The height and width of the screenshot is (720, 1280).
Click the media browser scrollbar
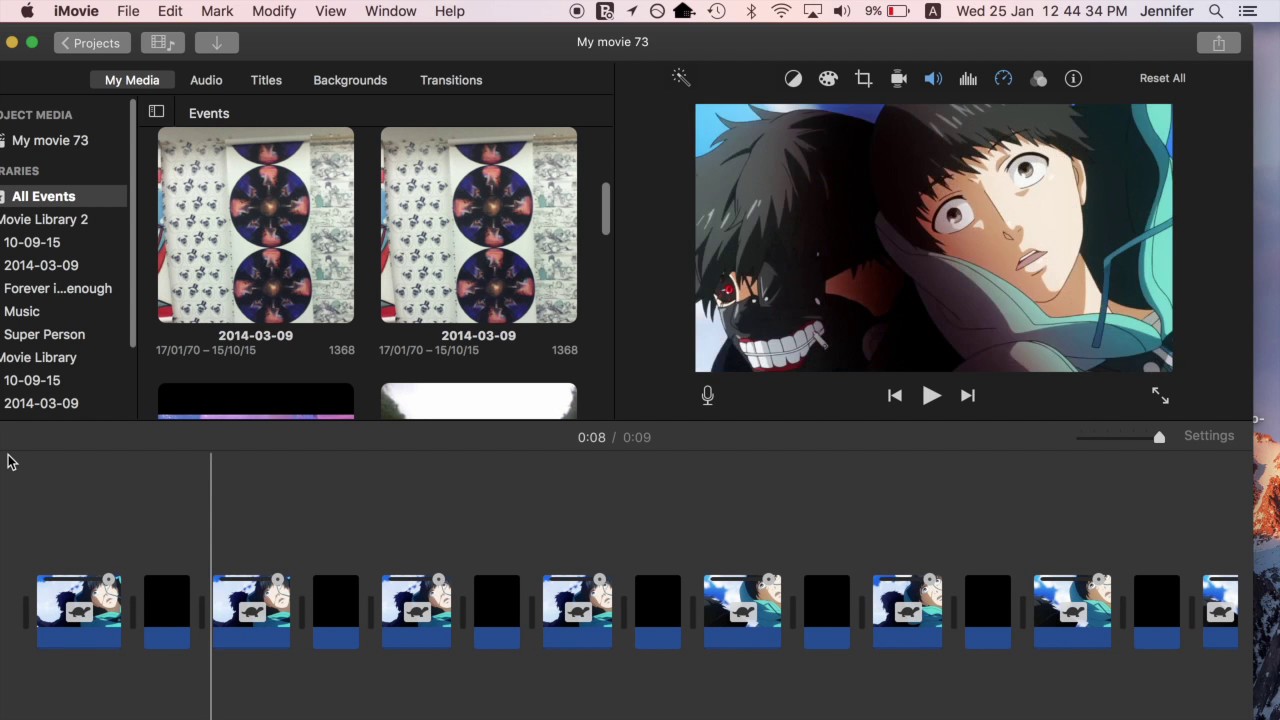[x=605, y=209]
